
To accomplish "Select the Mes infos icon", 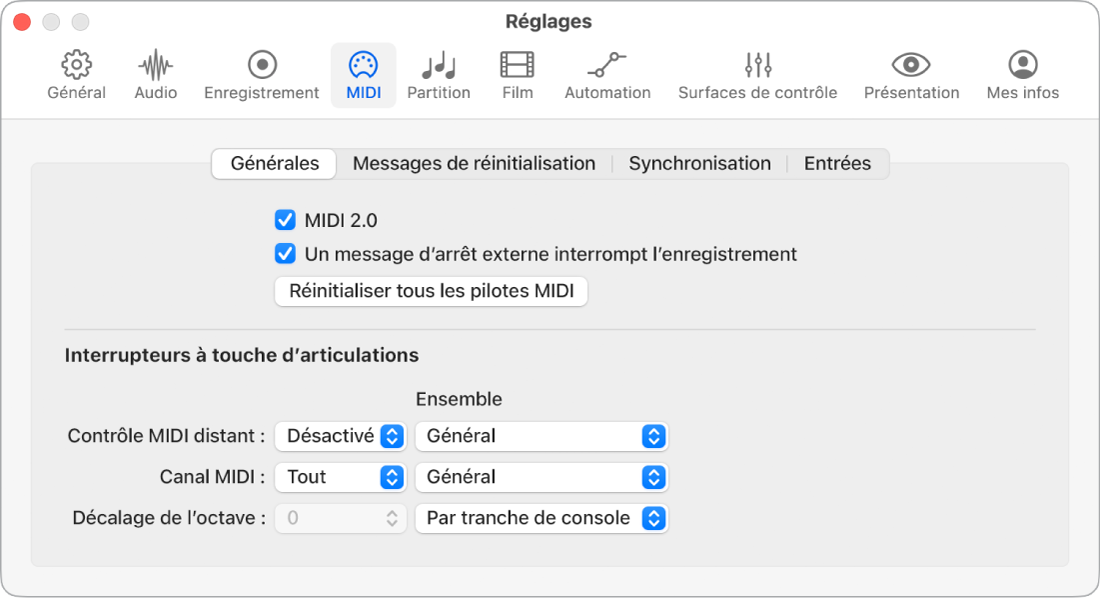I will [x=1021, y=74].
